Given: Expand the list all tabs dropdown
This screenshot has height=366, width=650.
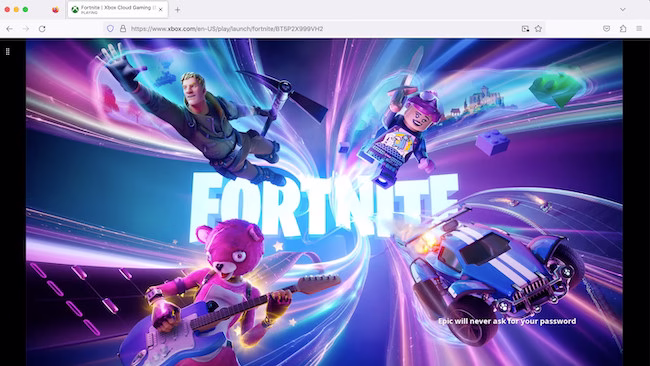Looking at the screenshot, I should pos(623,9).
